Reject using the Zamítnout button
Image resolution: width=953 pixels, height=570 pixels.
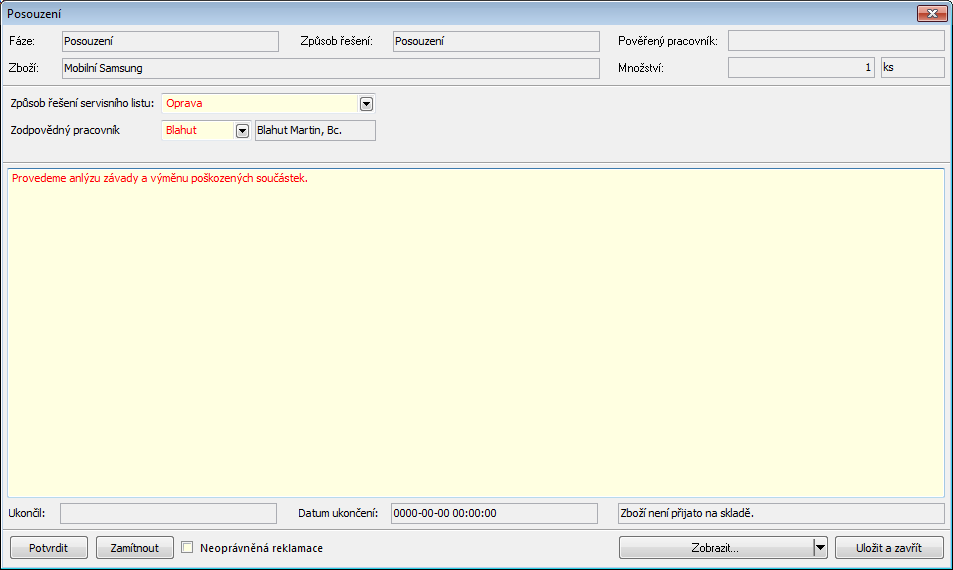[134, 548]
